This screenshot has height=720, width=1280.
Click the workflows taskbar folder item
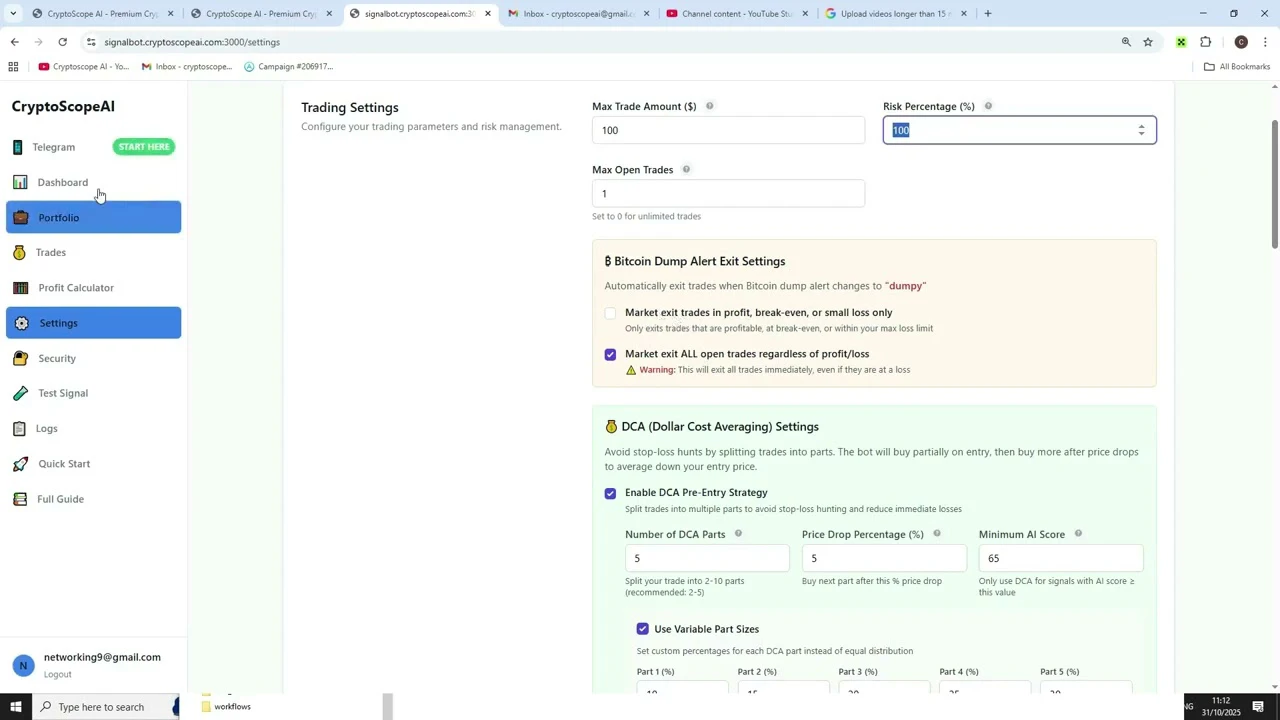pos(226,707)
